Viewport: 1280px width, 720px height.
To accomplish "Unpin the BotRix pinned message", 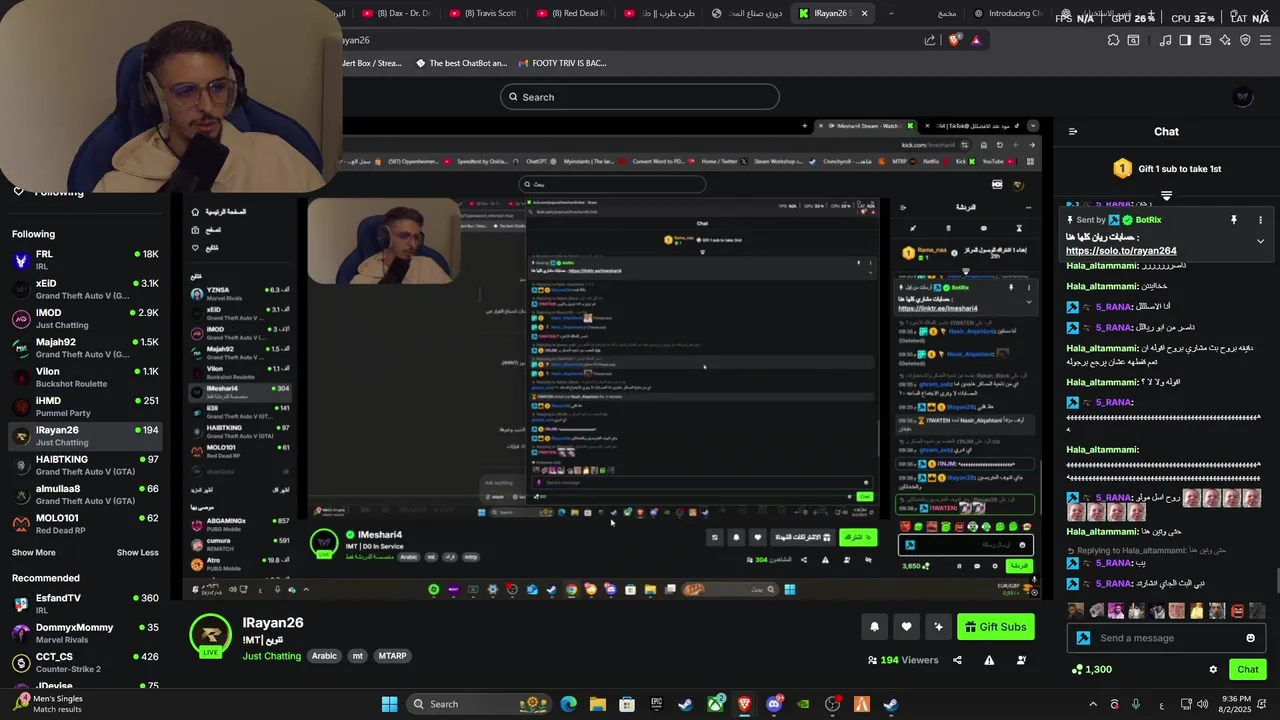I will coord(1234,220).
